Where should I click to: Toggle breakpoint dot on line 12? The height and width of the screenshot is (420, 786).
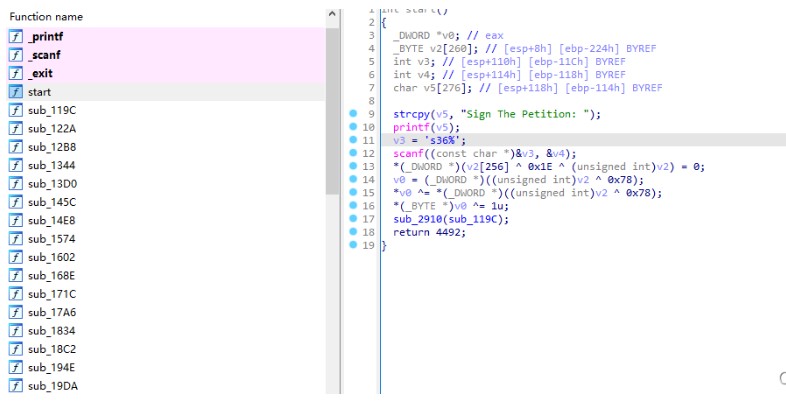coord(353,153)
